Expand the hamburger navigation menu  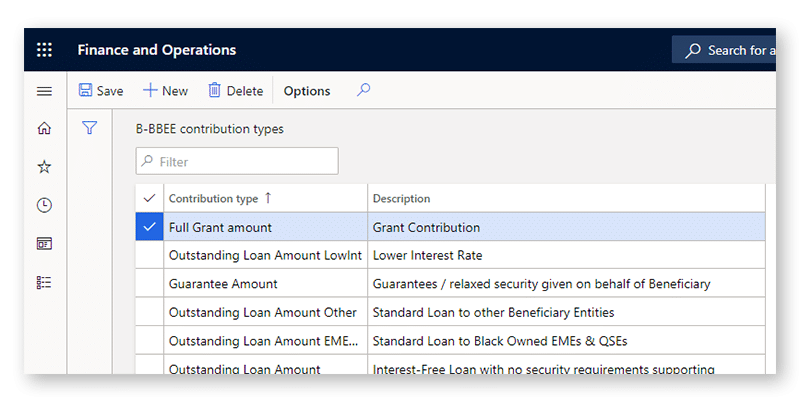(44, 91)
